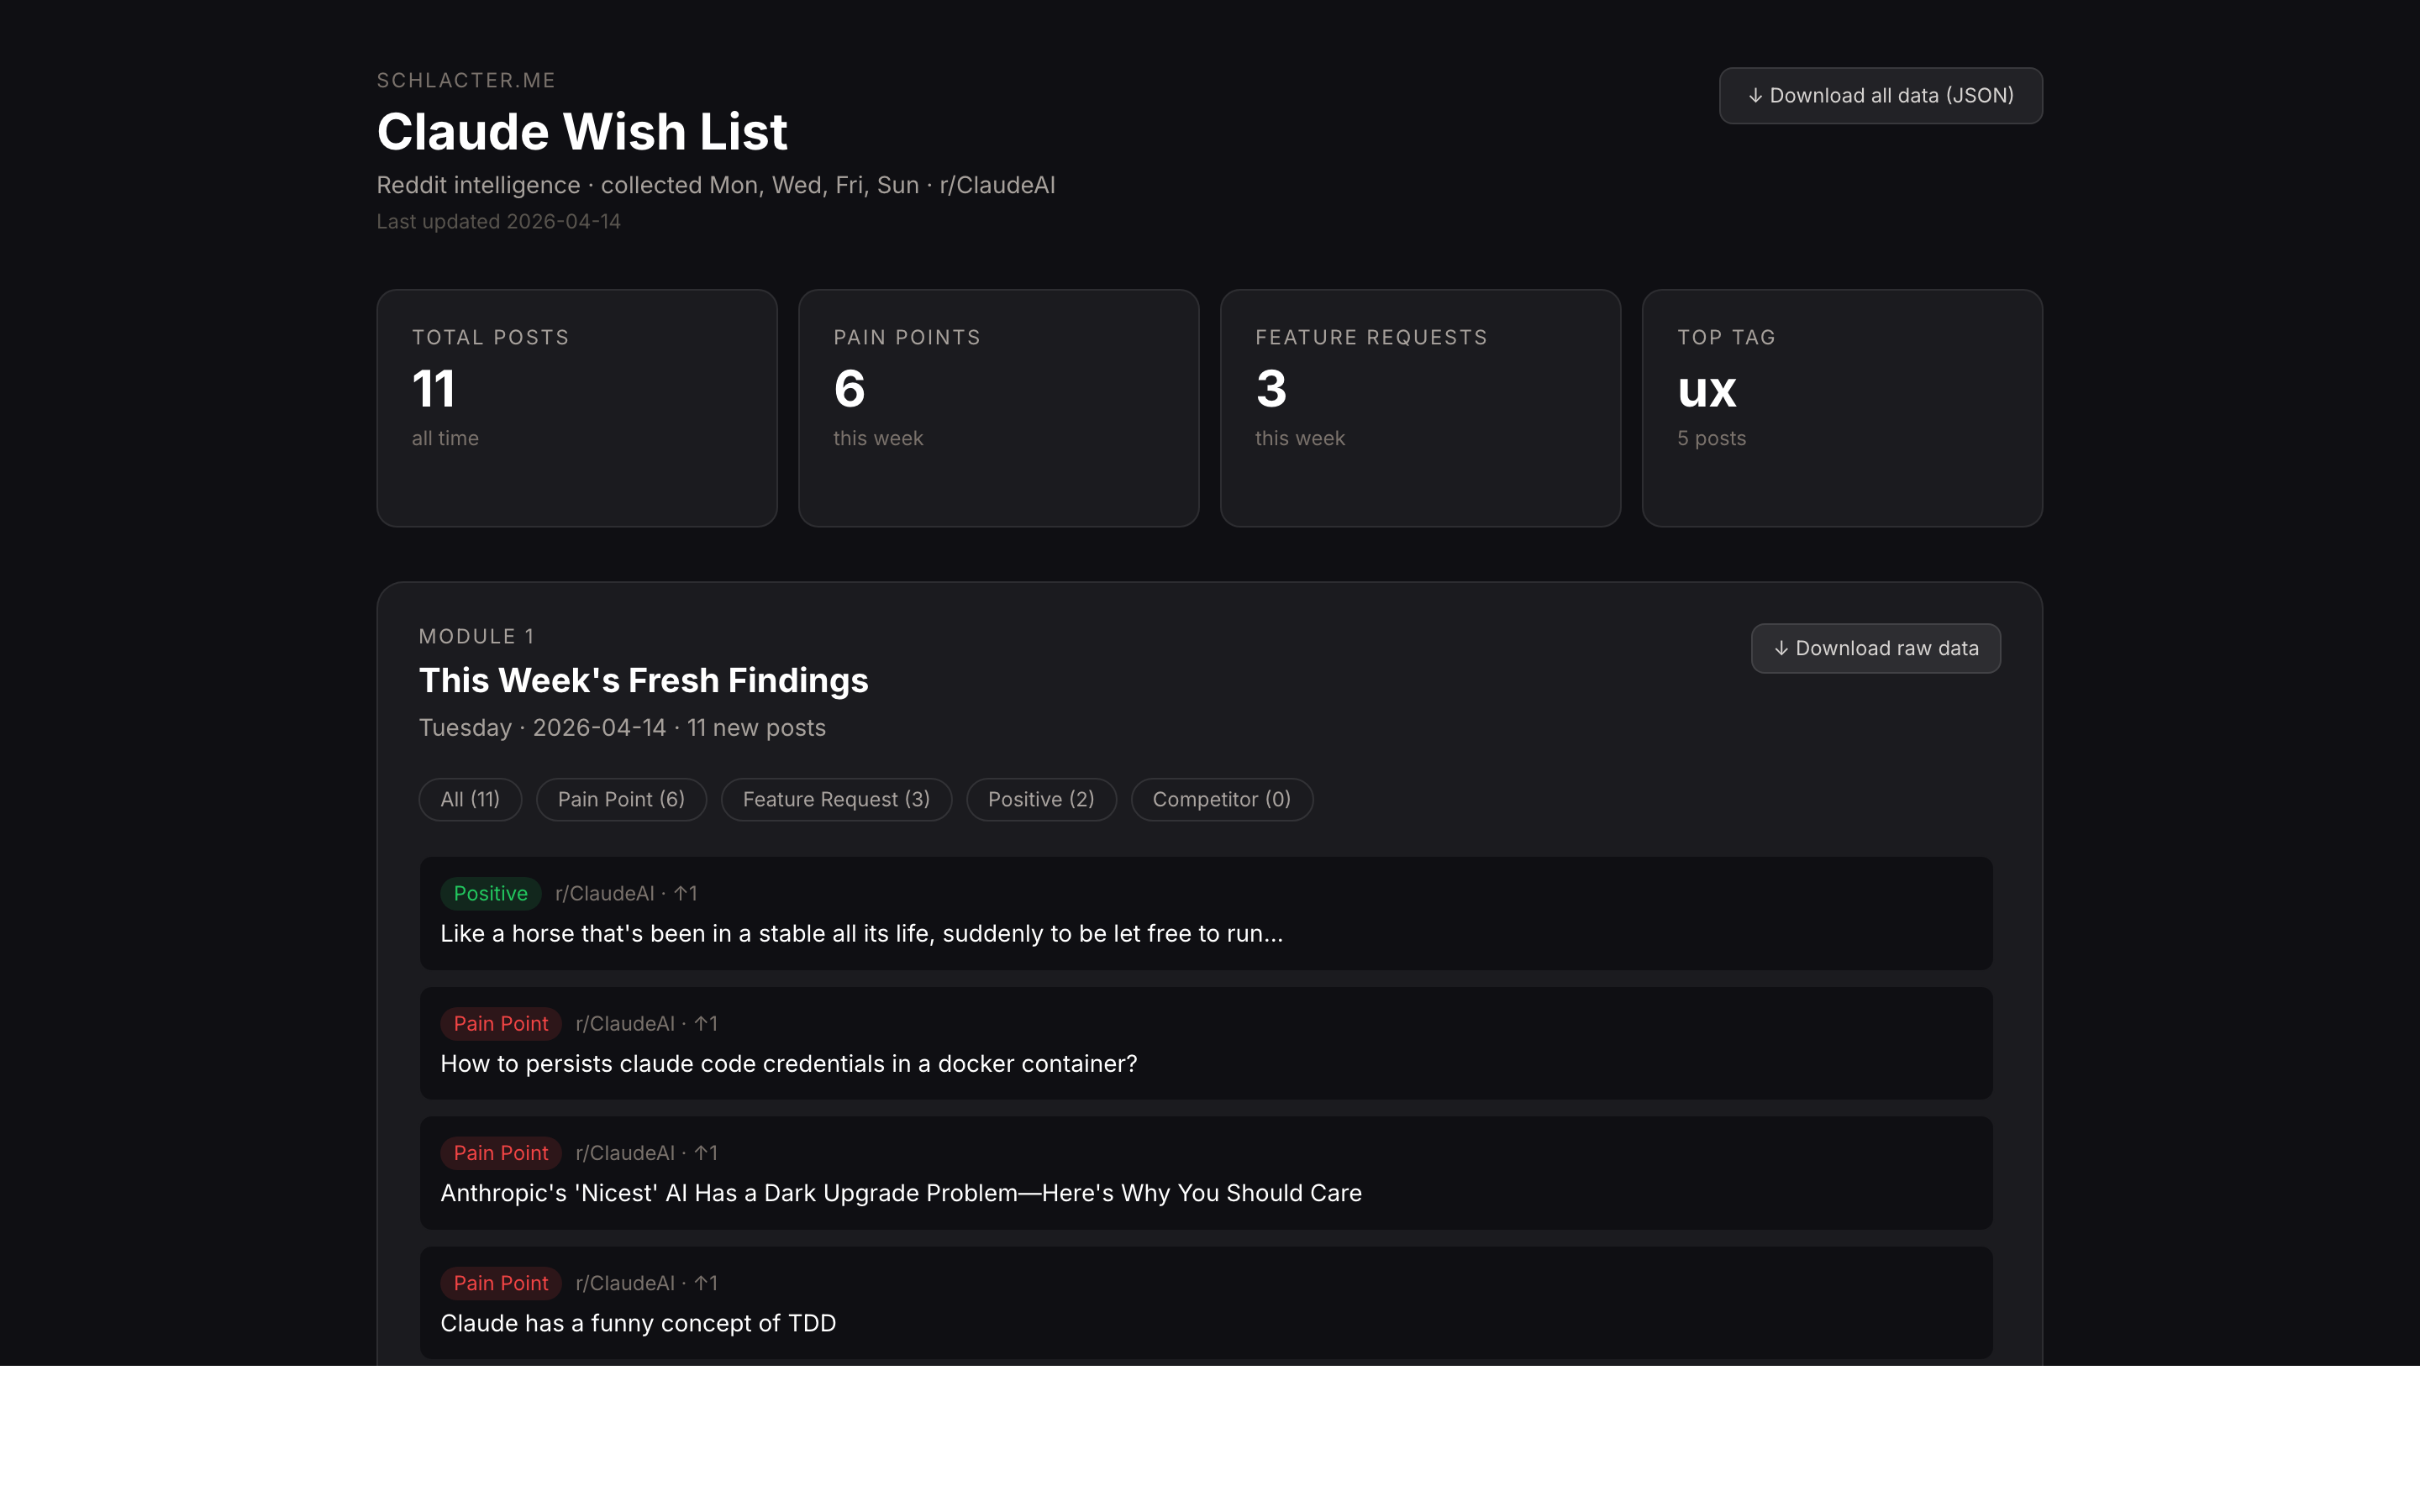Click the Reddit intelligence subtitle line
The height and width of the screenshot is (1512, 2420).
[x=716, y=186]
